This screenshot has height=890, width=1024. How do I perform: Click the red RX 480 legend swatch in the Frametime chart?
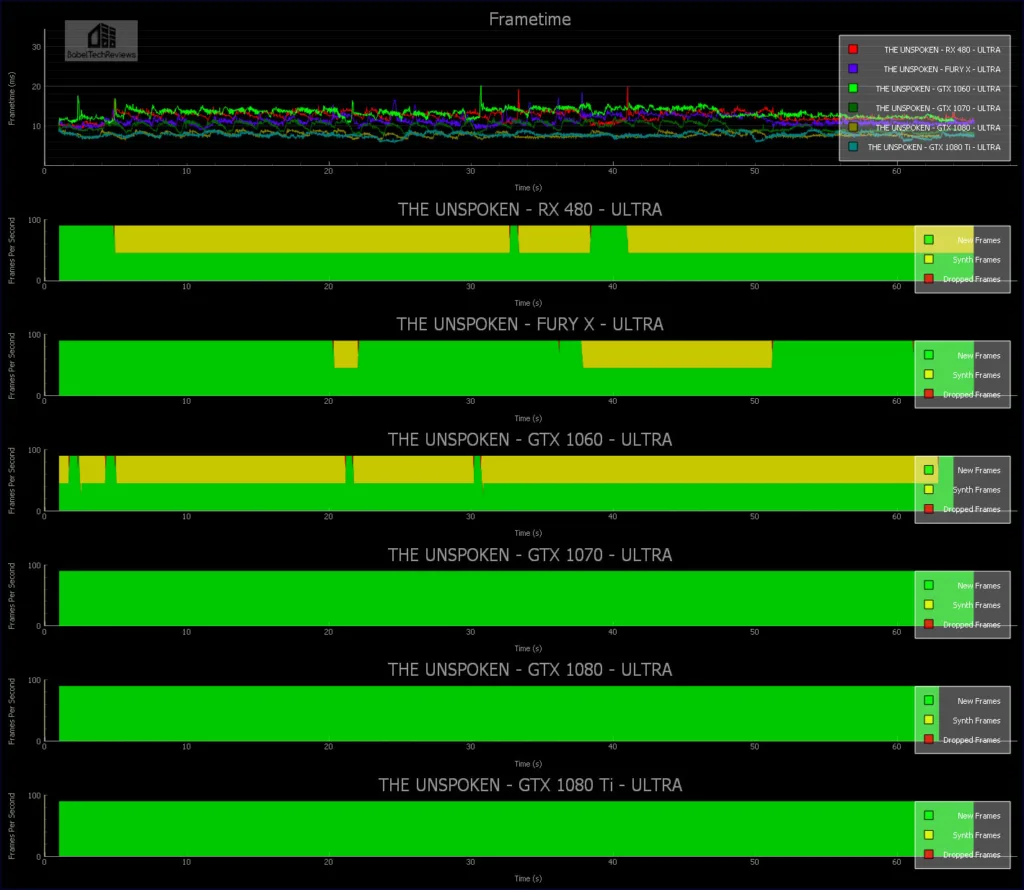point(852,49)
